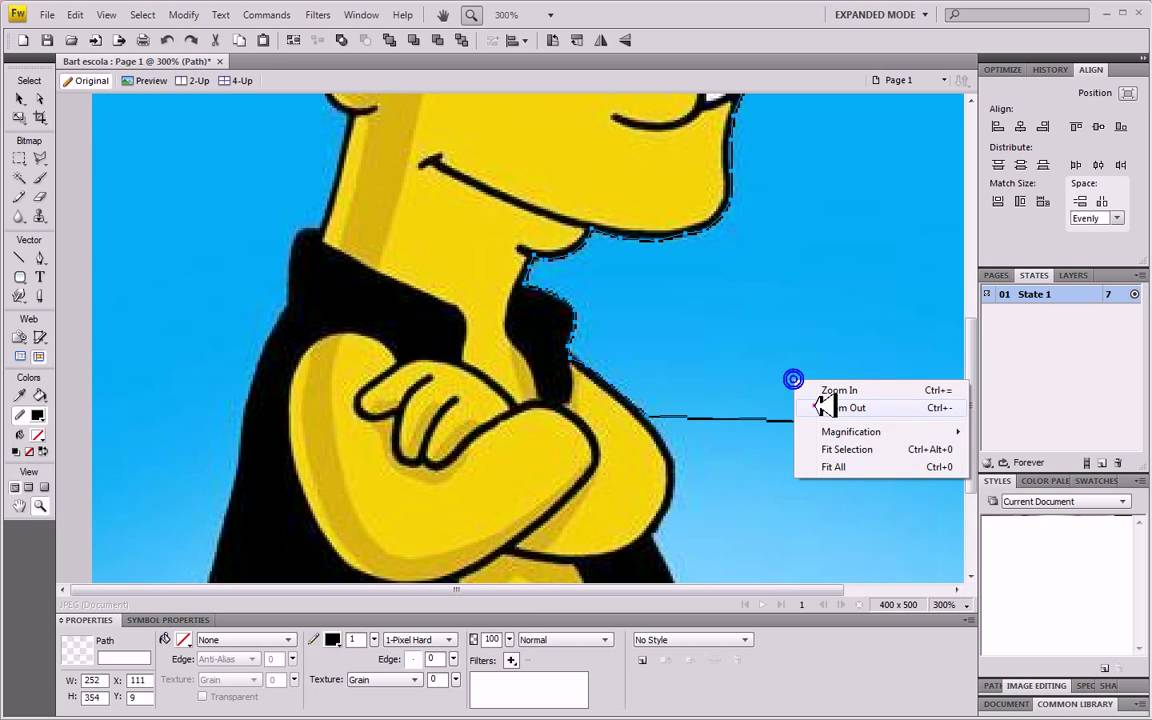Open Magnification submenu

882,431
